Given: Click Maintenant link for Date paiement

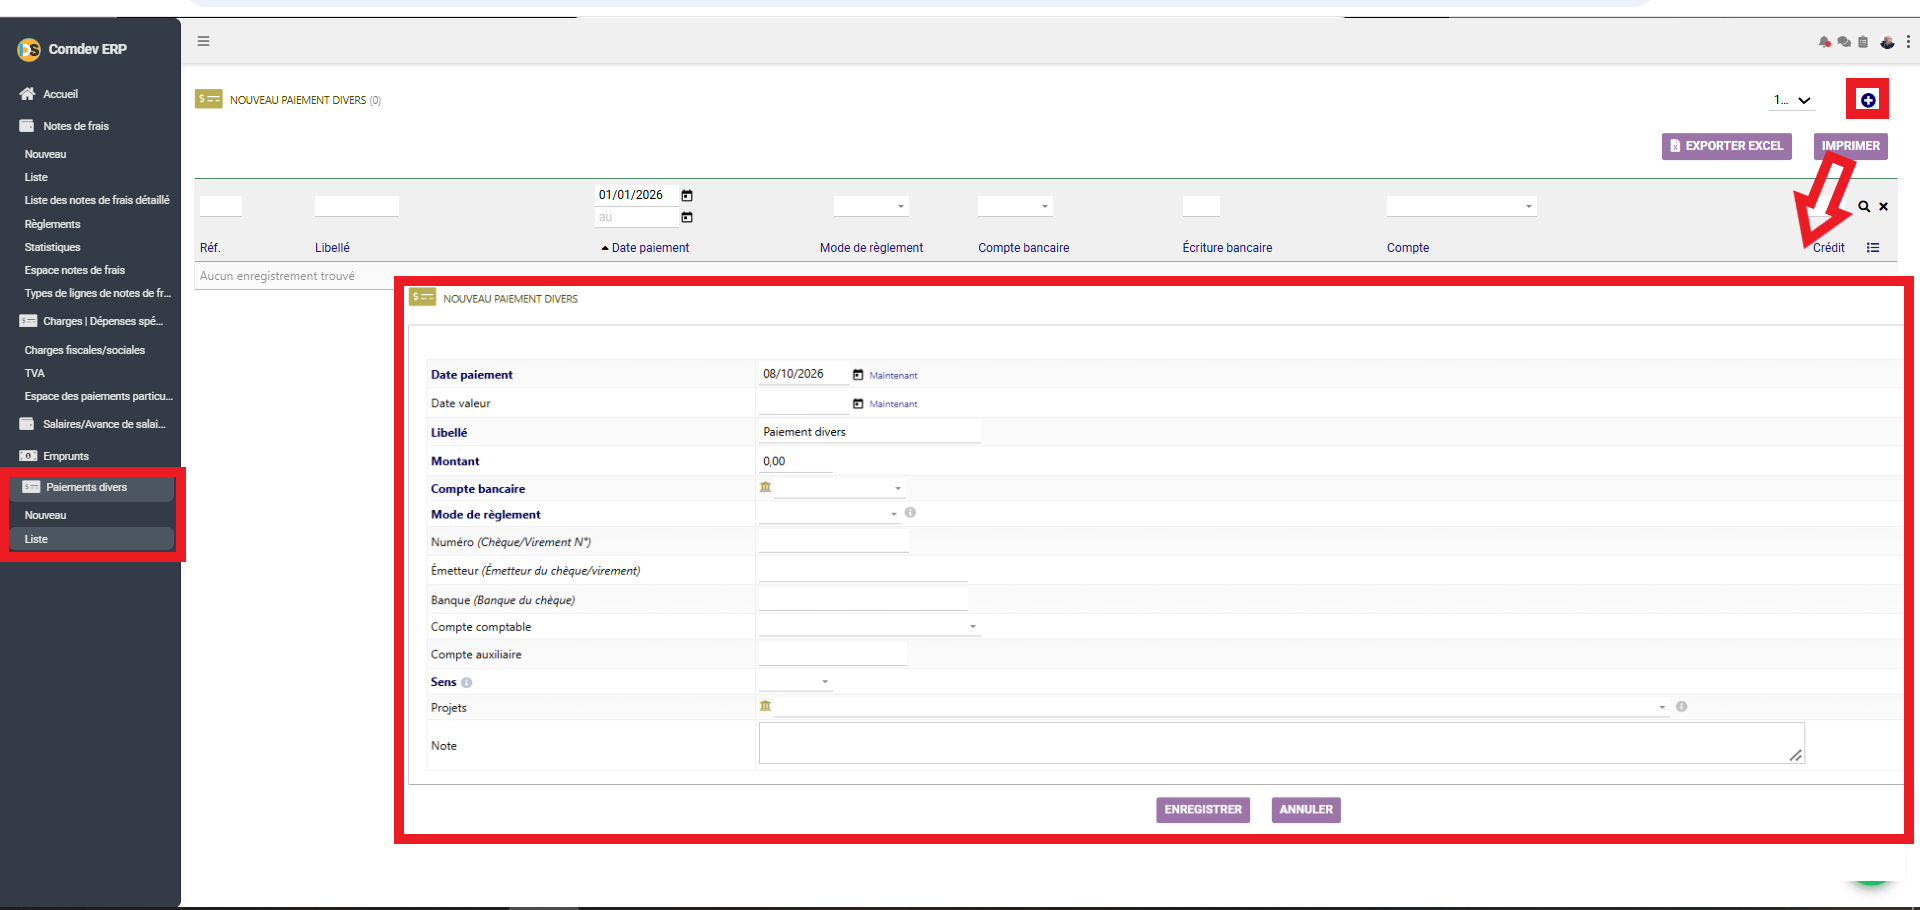Looking at the screenshot, I should pos(893,375).
